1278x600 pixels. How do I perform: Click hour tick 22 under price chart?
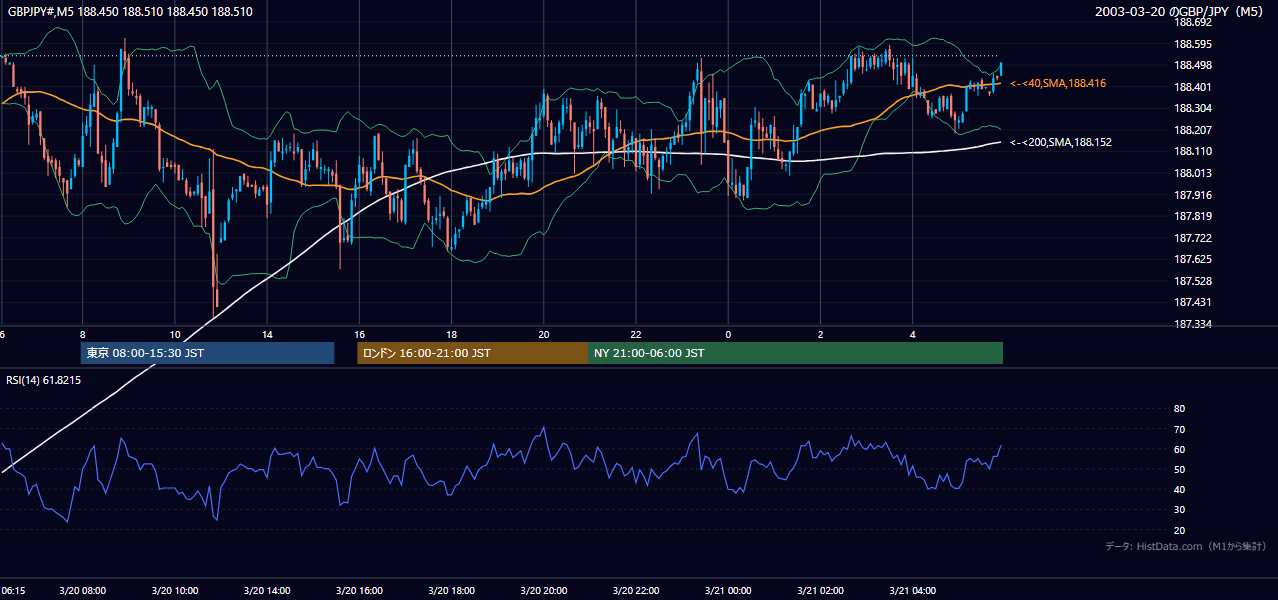636,335
